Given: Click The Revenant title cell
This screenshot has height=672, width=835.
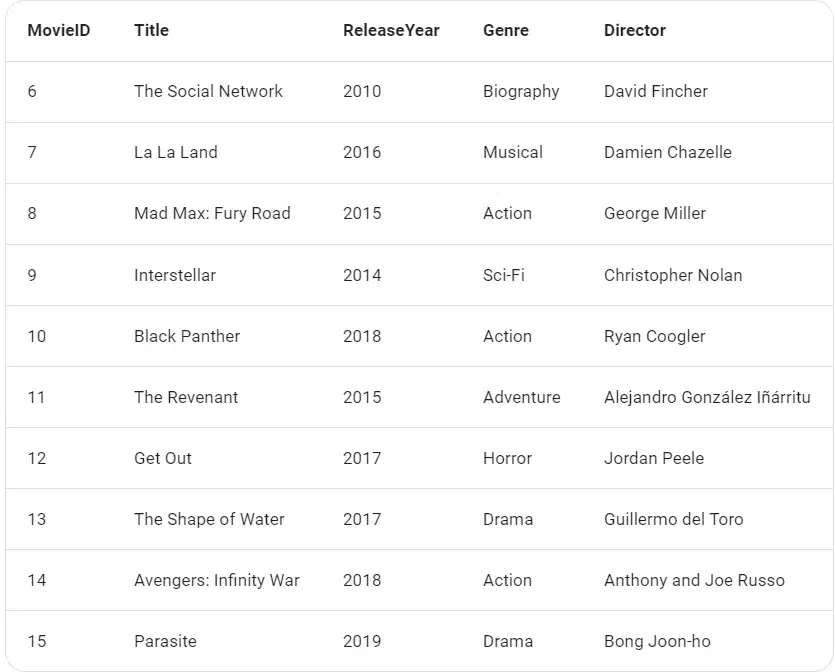Looking at the screenshot, I should 186,397.
